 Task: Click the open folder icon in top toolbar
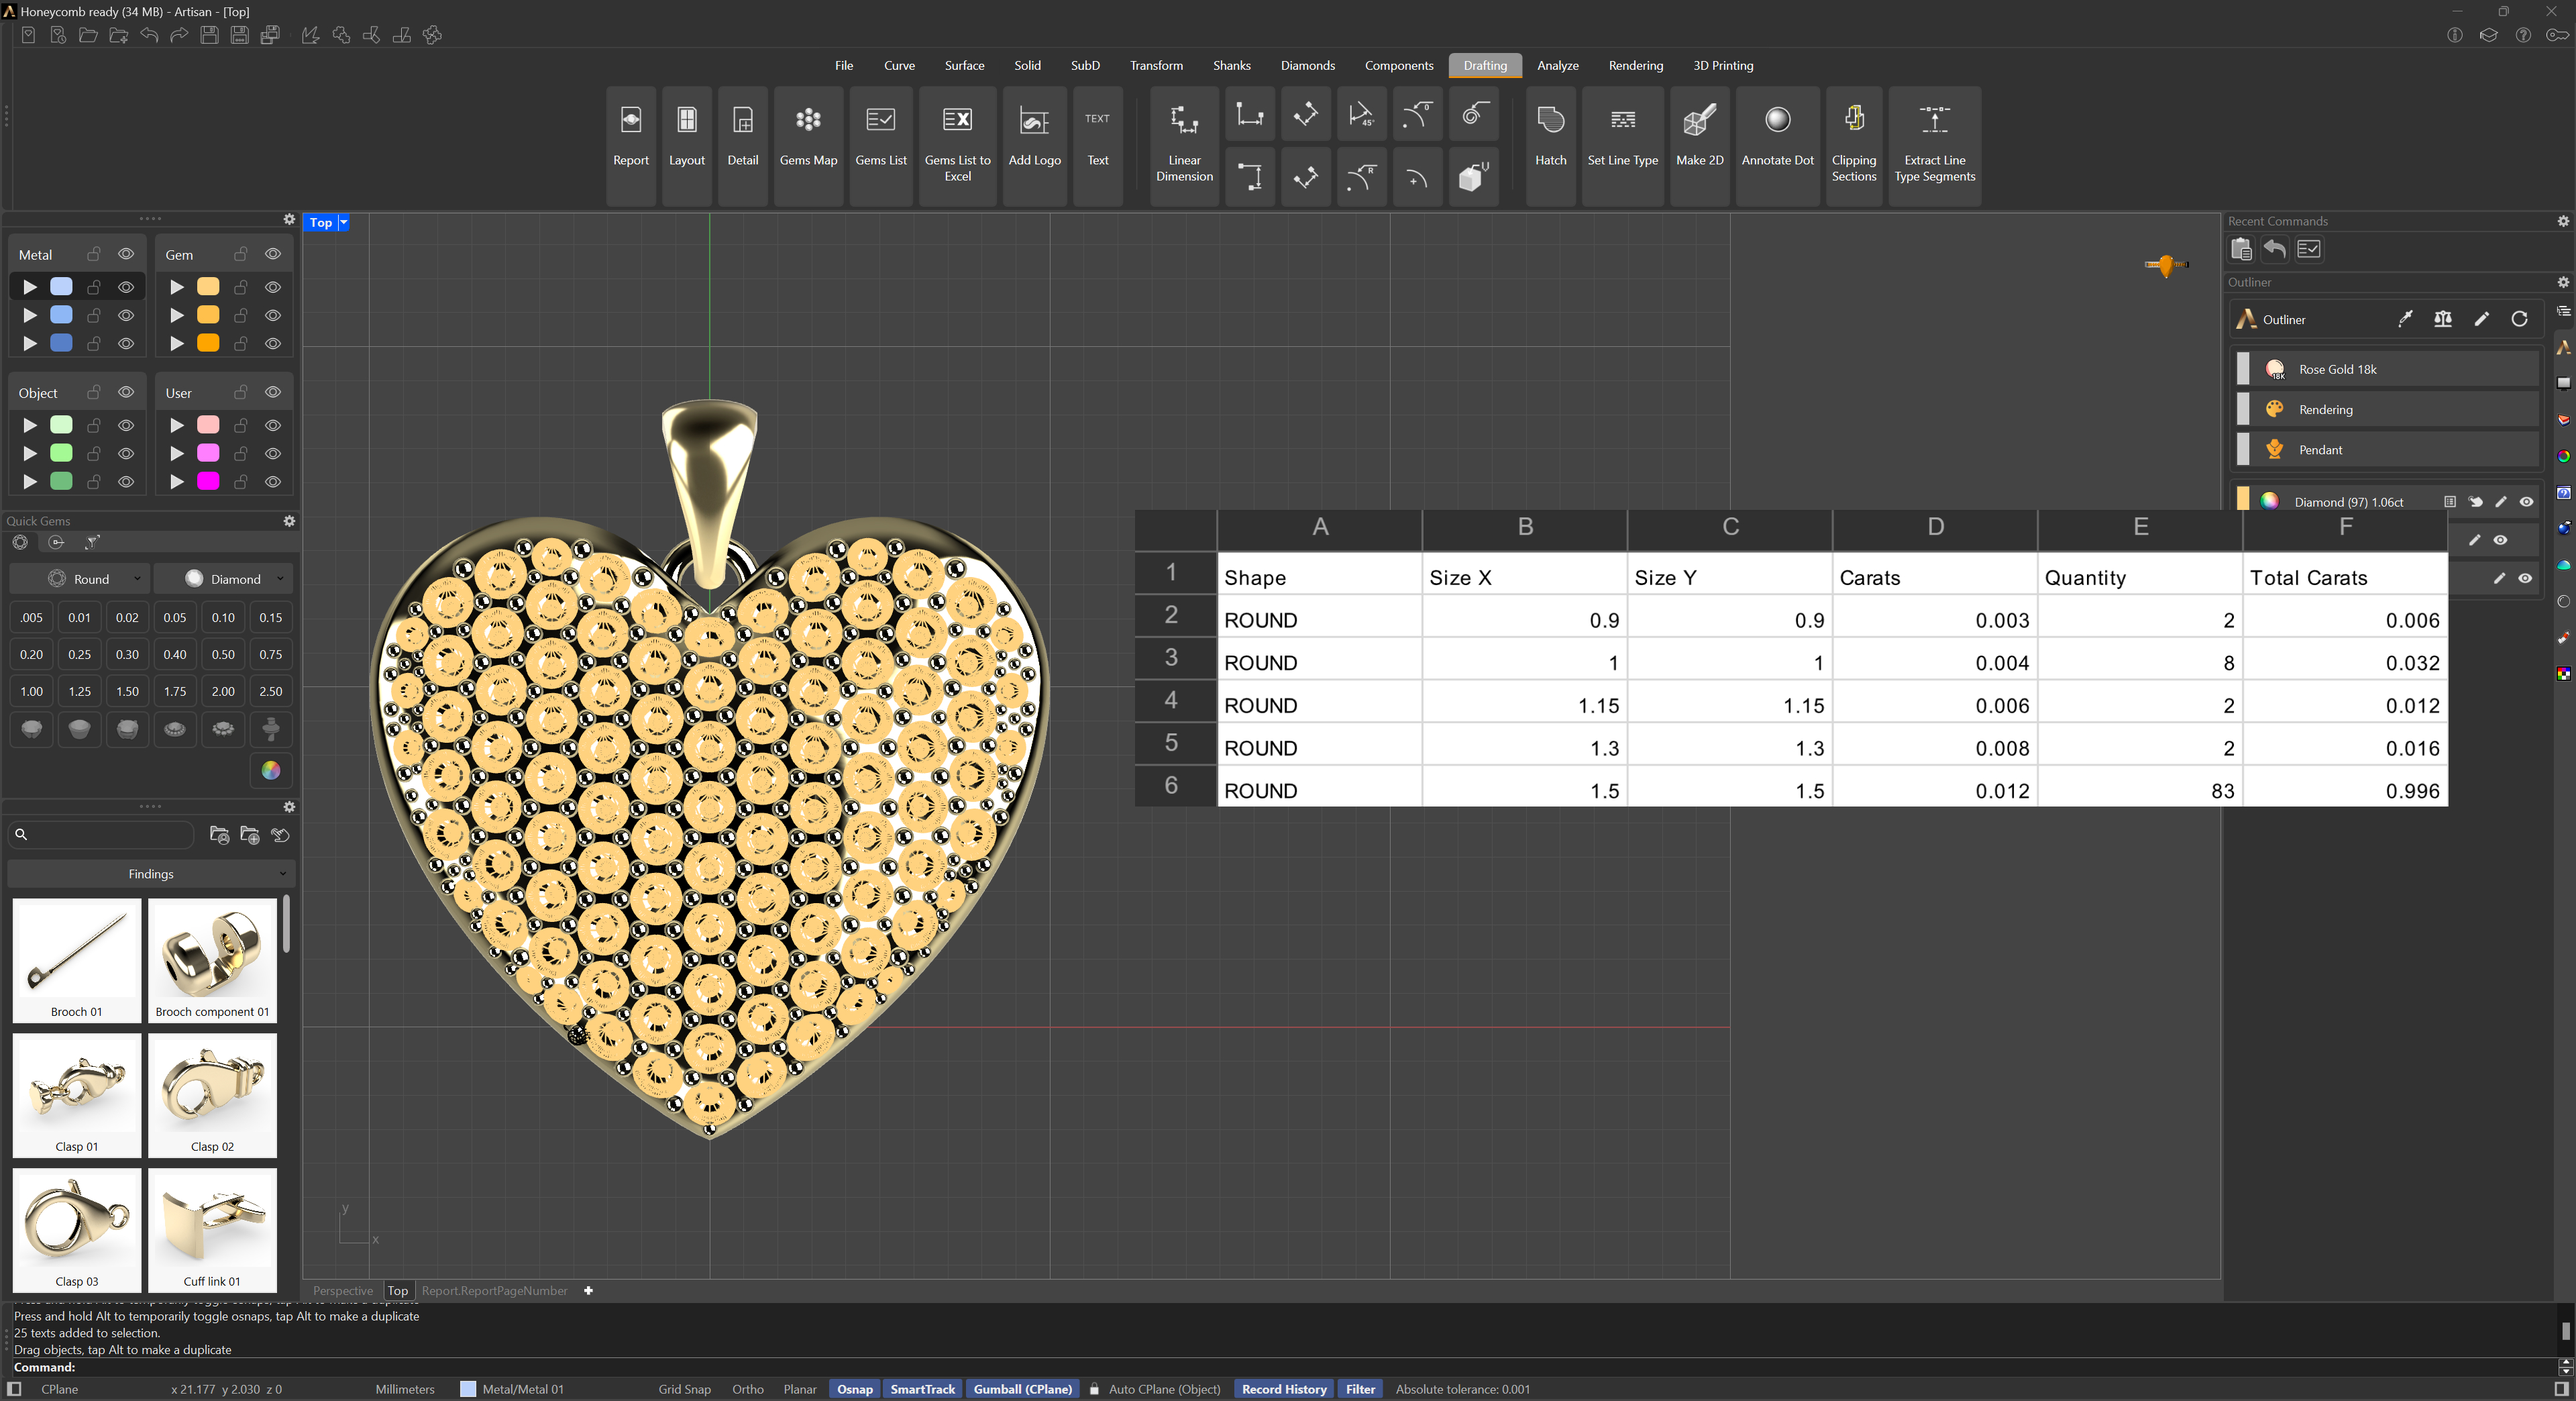coord(88,36)
